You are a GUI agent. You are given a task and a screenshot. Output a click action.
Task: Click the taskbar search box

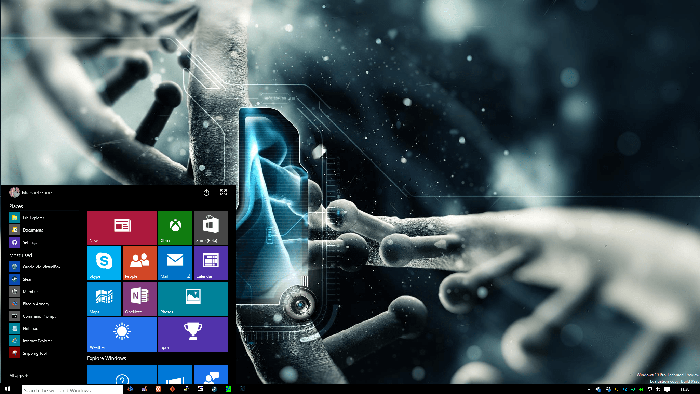pyautogui.click(x=72, y=390)
